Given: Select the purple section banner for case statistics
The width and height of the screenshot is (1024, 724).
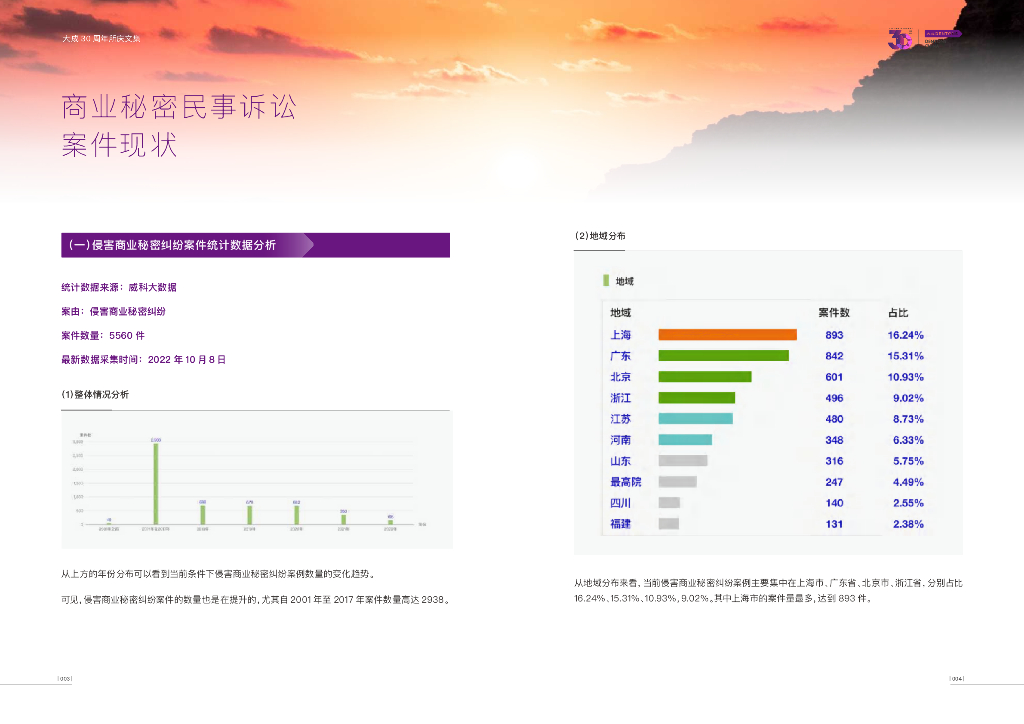Looking at the screenshot, I should click(255, 245).
